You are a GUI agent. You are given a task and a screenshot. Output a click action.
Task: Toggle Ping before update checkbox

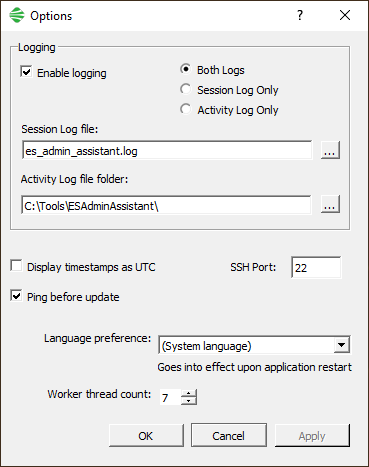pyautogui.click(x=16, y=296)
